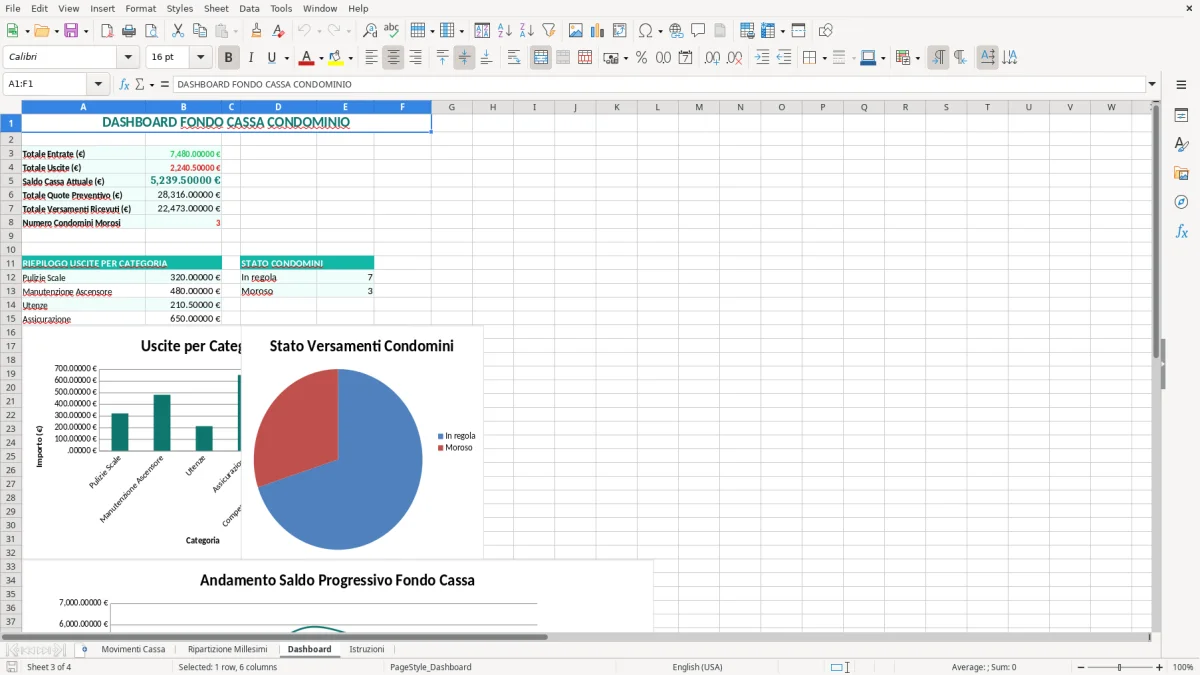
Task: Adjust the zoom slider
Action: pyautogui.click(x=1119, y=667)
